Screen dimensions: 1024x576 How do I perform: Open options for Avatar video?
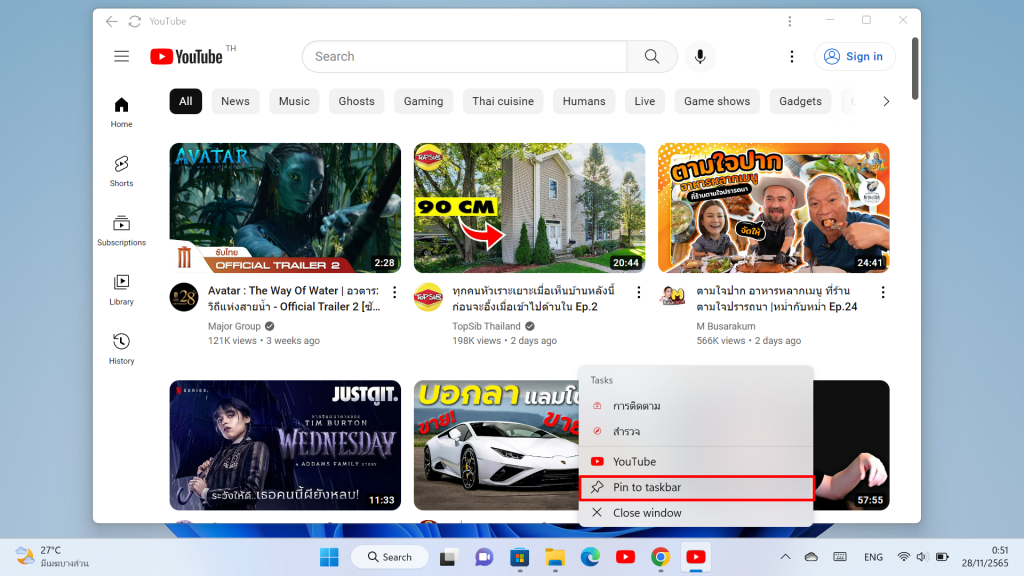pos(394,292)
